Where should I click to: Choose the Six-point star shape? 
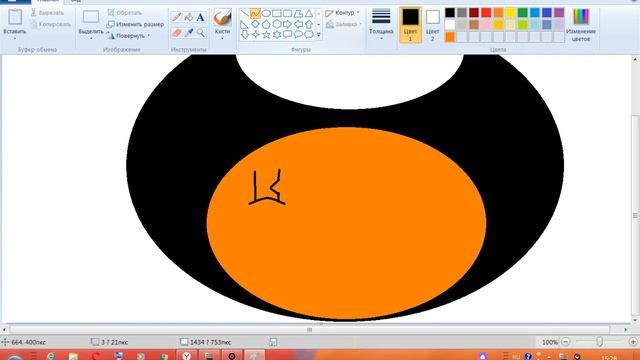(277, 35)
